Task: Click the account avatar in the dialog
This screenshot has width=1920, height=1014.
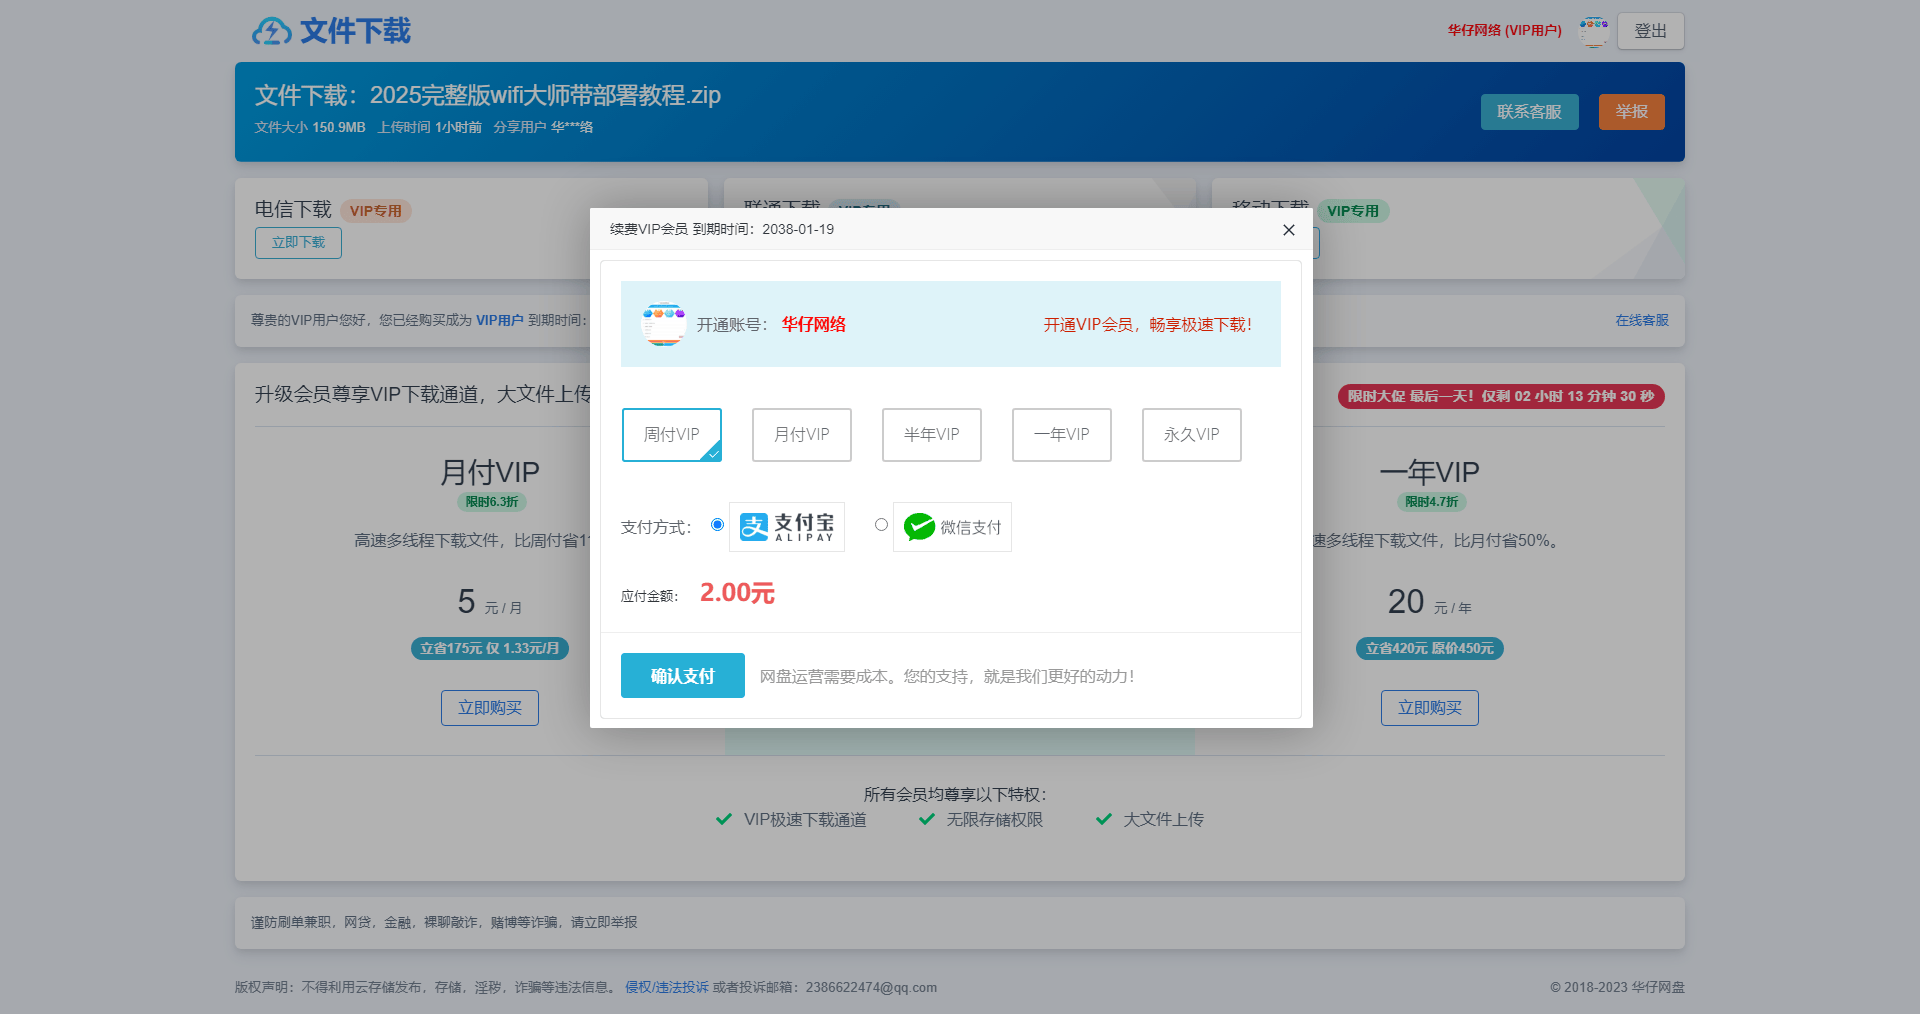Action: point(663,324)
